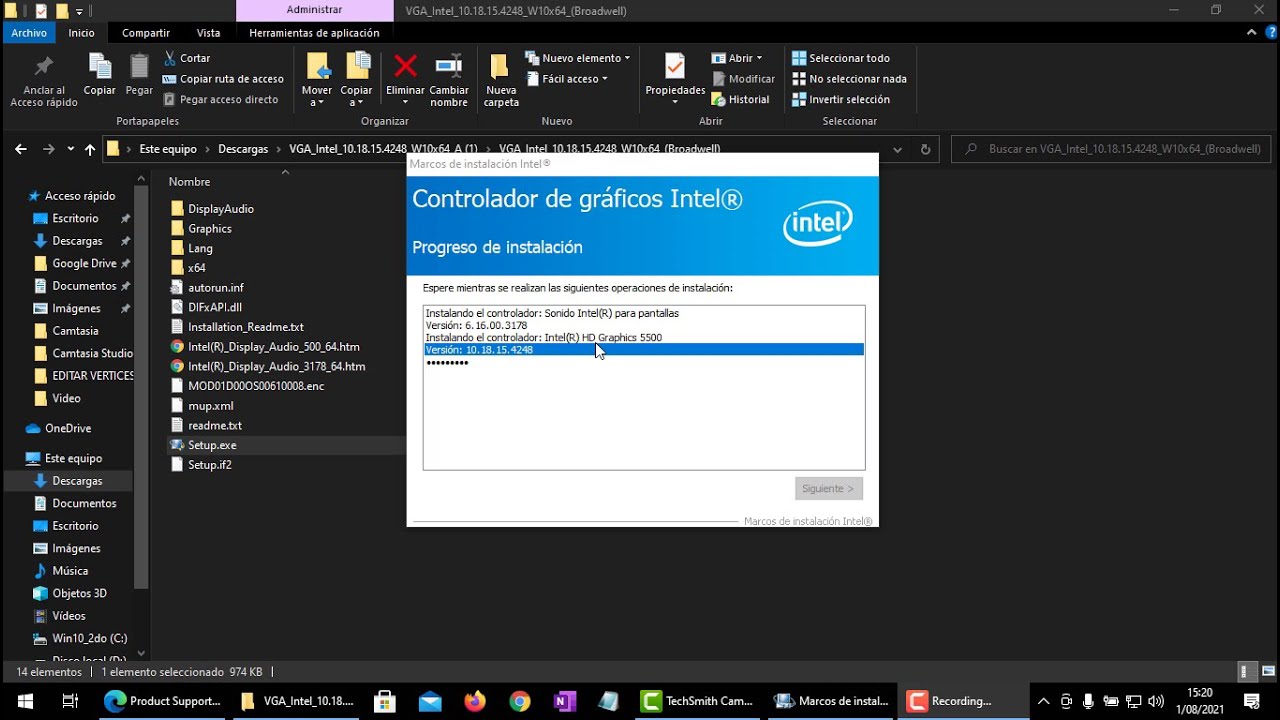
Task: Select Intel(R)_Display_Audio_500_64.htm file
Action: point(273,347)
